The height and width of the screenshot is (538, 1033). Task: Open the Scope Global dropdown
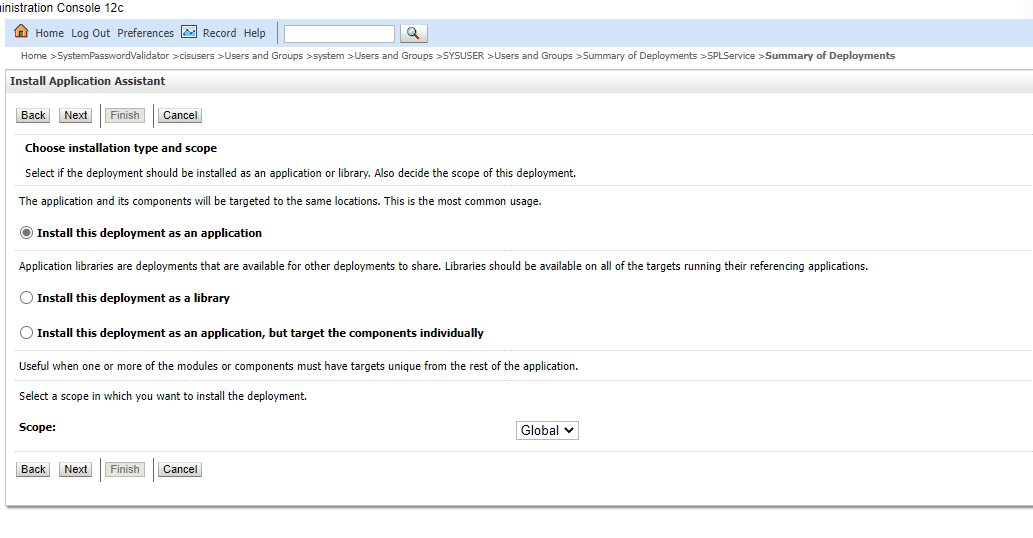(x=547, y=430)
